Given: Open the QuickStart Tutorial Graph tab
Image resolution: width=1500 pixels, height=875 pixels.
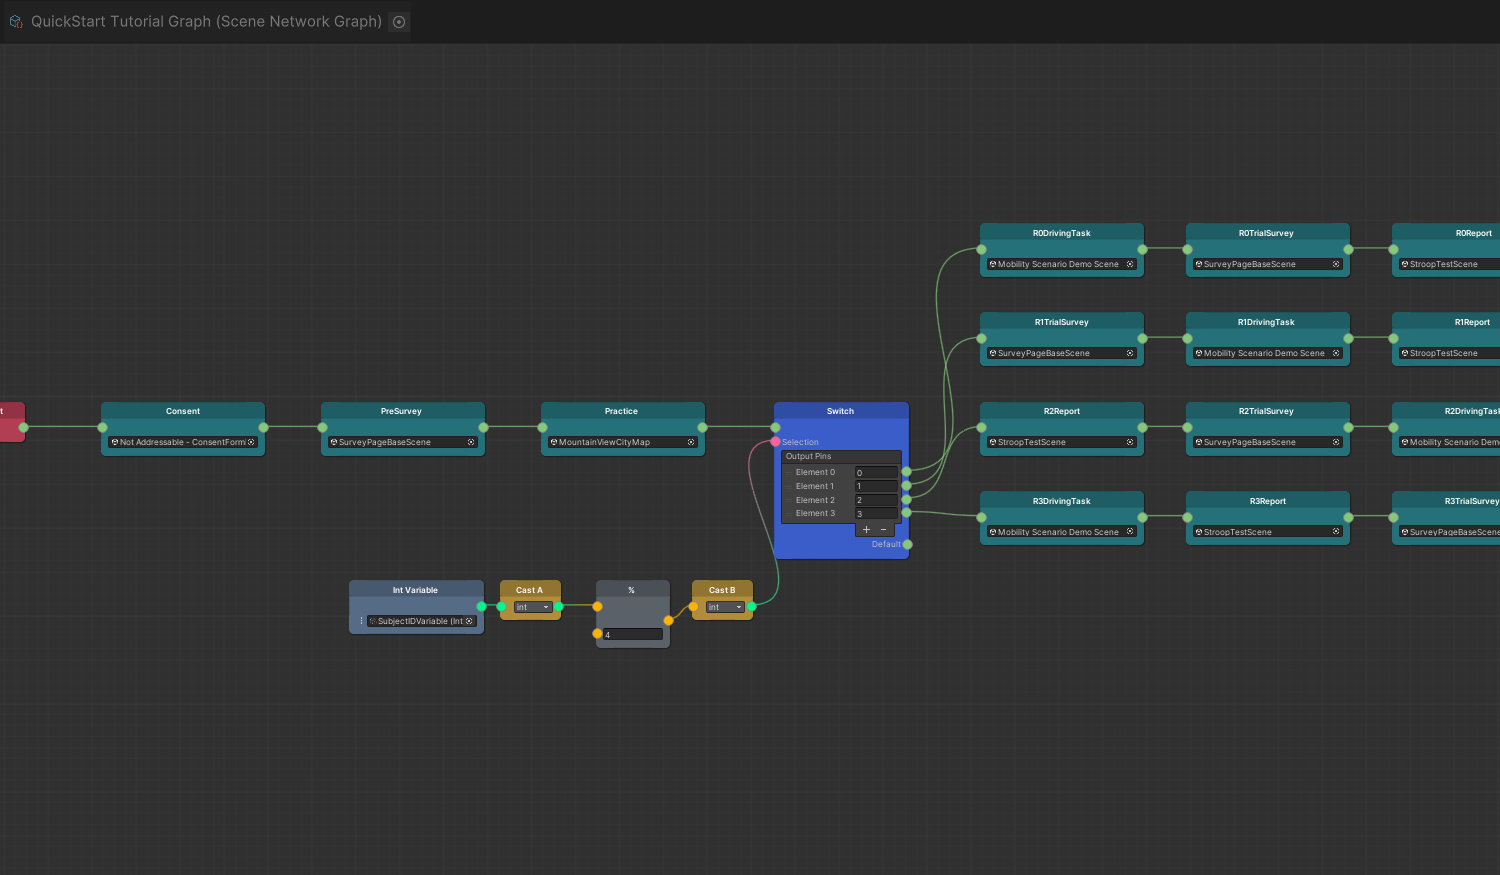Looking at the screenshot, I should pos(207,22).
